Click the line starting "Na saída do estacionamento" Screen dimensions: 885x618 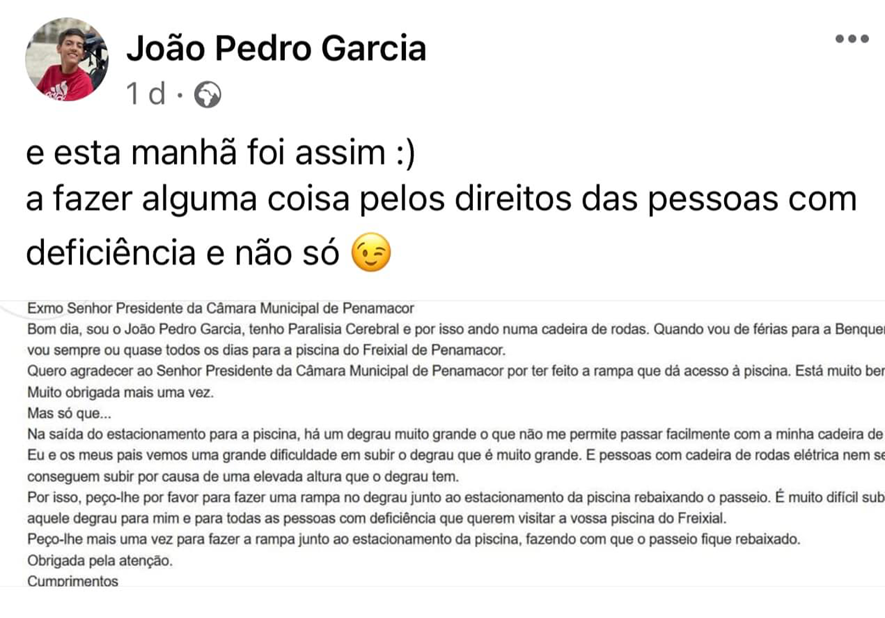[x=450, y=434]
